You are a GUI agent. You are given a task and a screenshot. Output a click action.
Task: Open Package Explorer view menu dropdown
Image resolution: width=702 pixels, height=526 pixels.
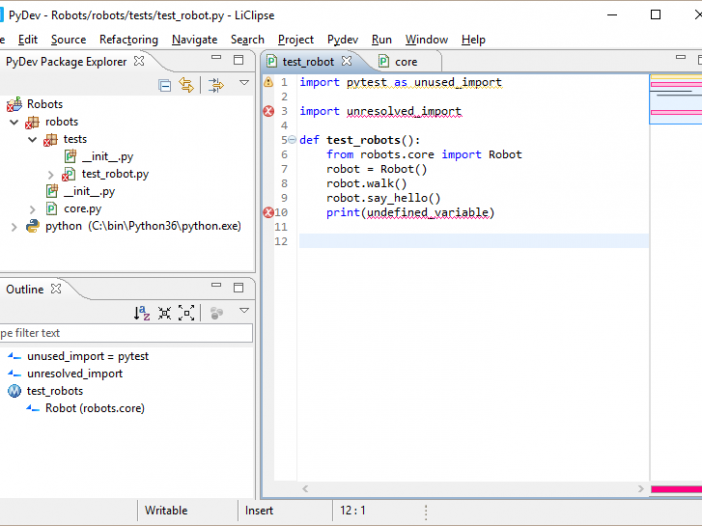tap(244, 83)
